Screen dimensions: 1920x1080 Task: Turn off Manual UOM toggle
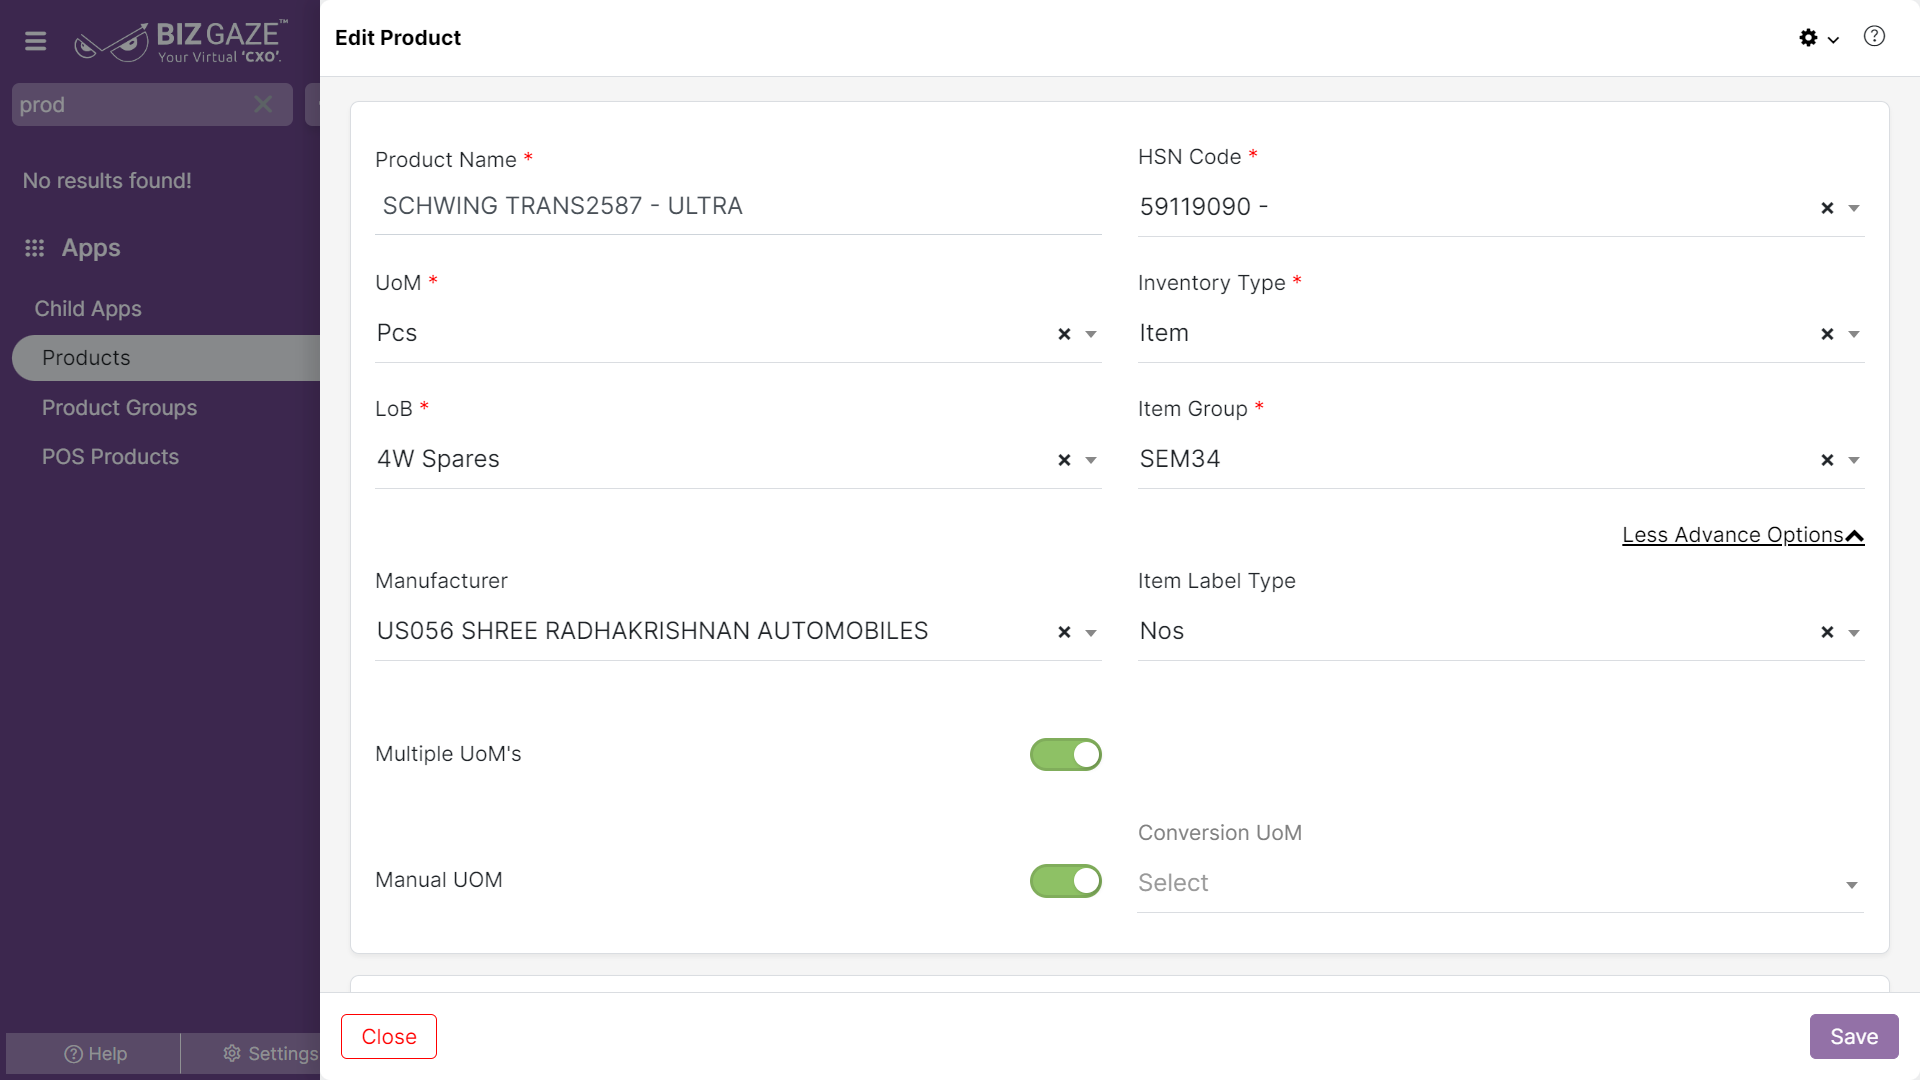click(x=1066, y=881)
